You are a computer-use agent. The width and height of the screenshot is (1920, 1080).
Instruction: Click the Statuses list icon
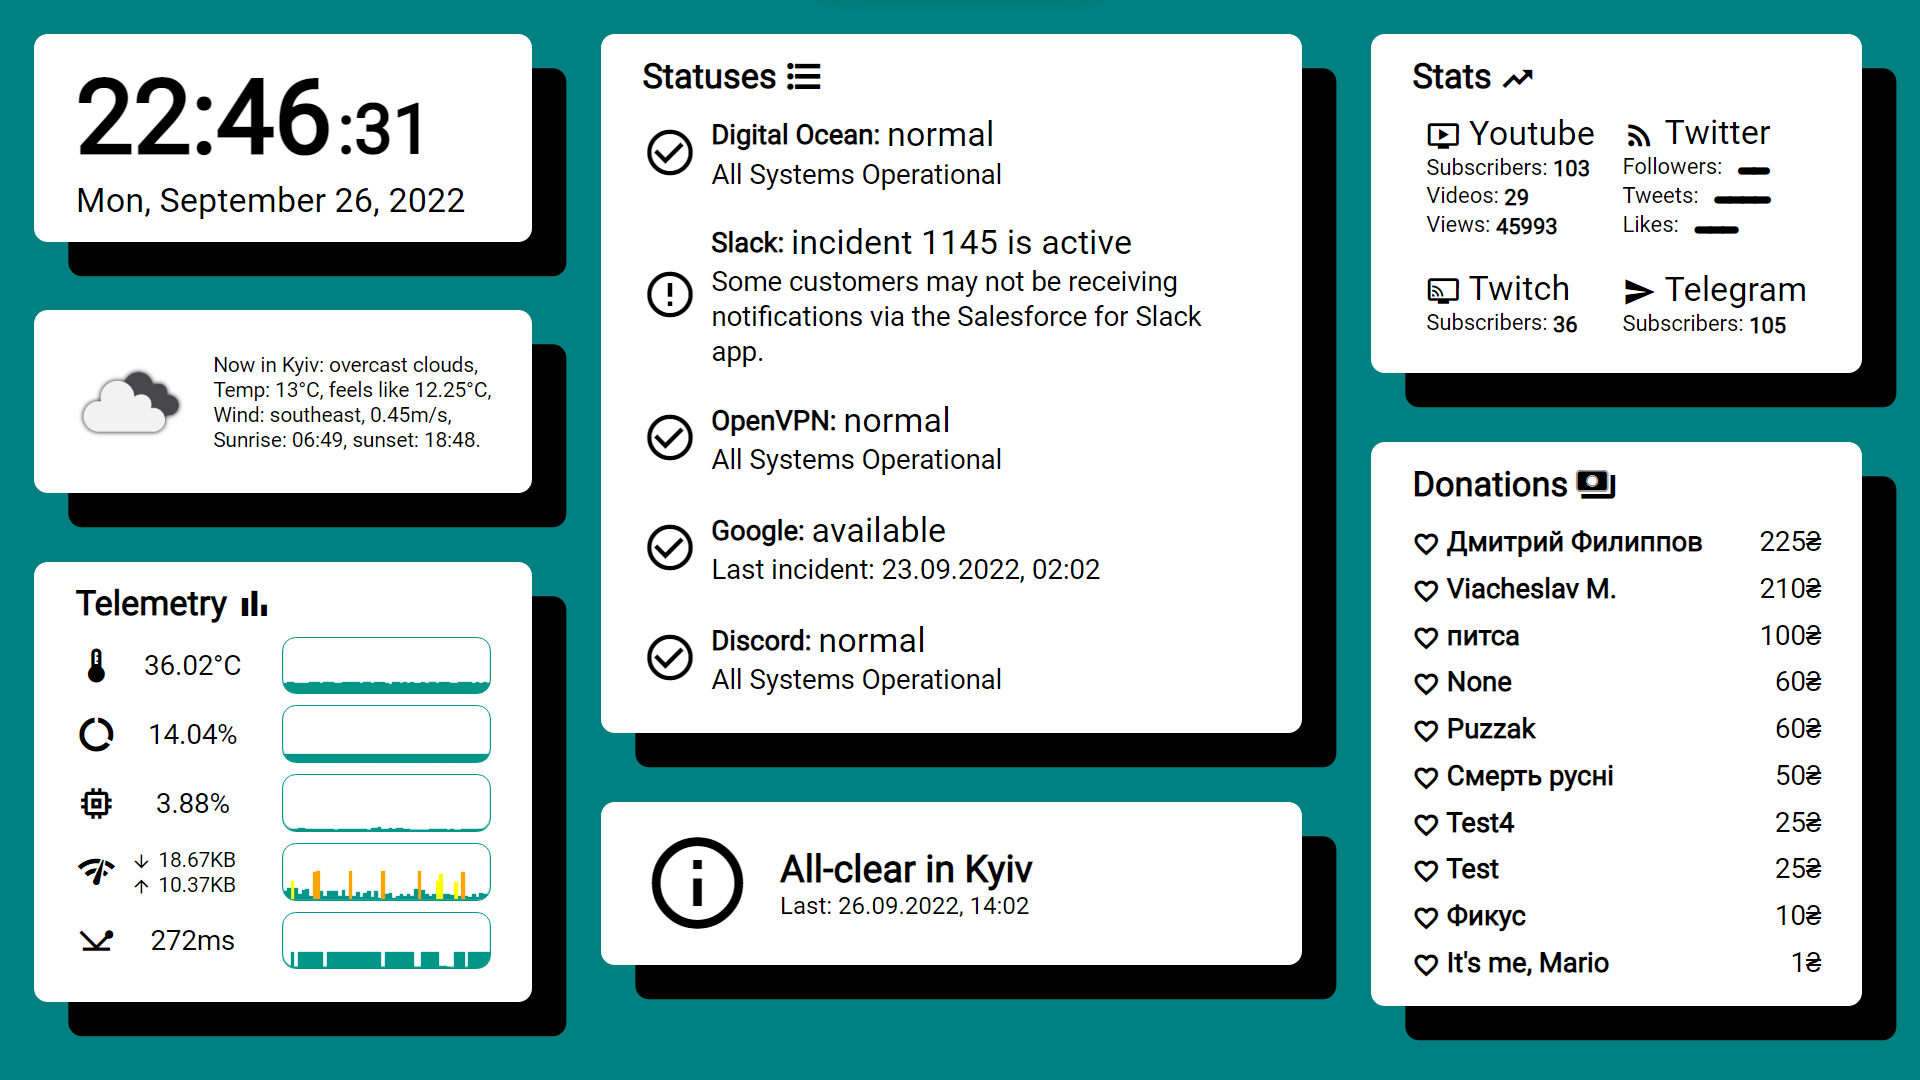(803, 77)
